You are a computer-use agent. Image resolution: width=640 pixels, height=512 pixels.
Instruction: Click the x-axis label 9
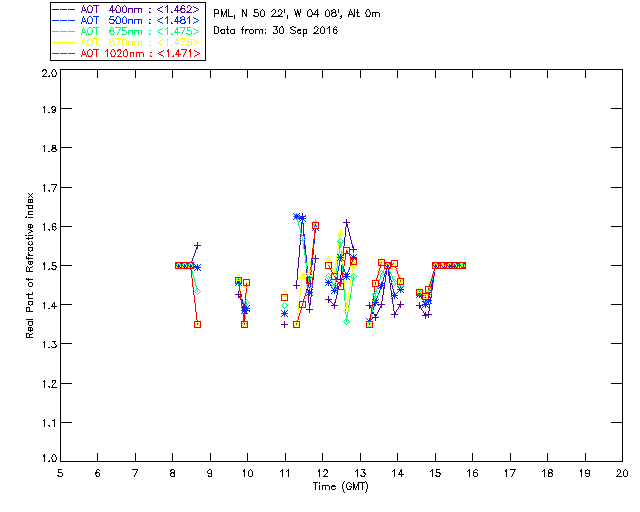210,474
